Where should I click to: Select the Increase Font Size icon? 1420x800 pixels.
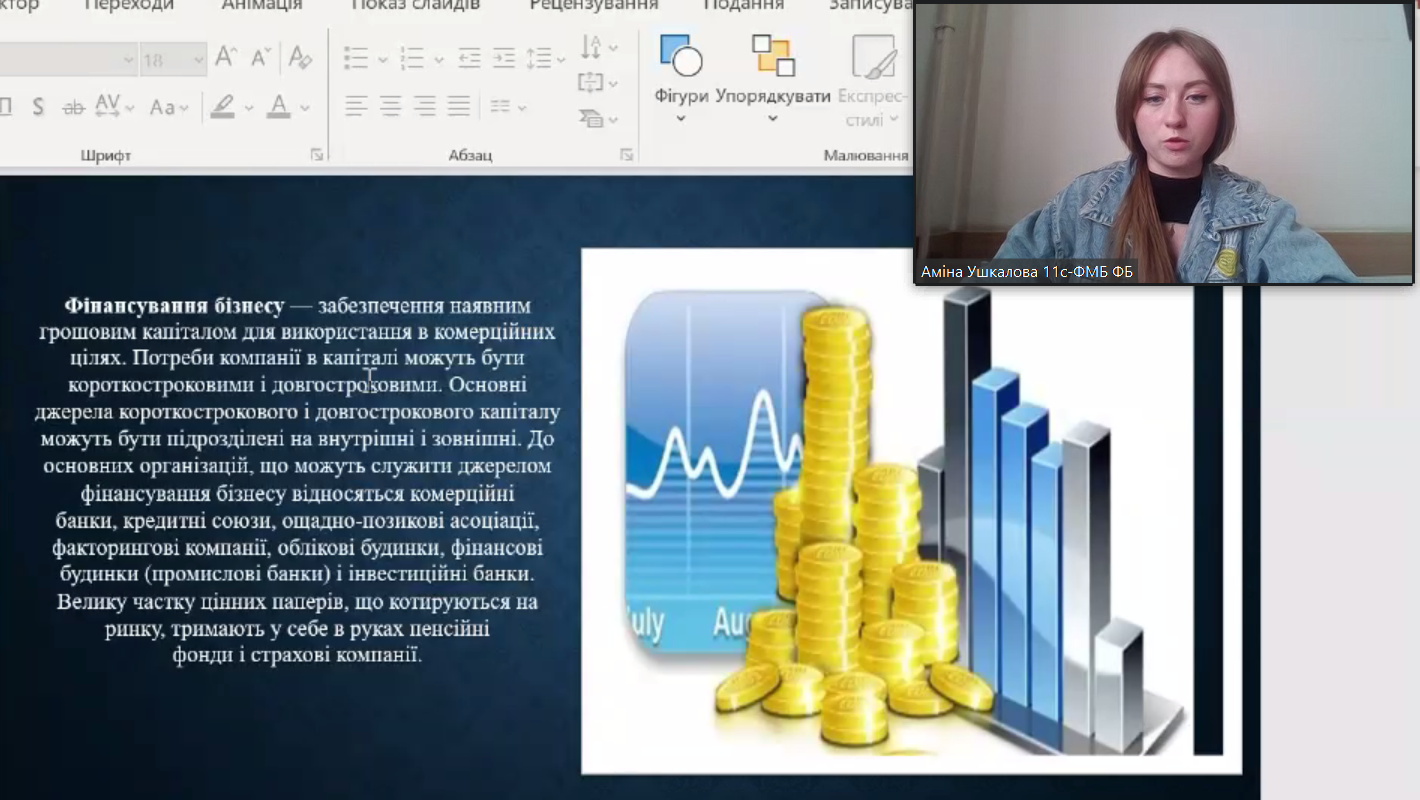(x=227, y=55)
